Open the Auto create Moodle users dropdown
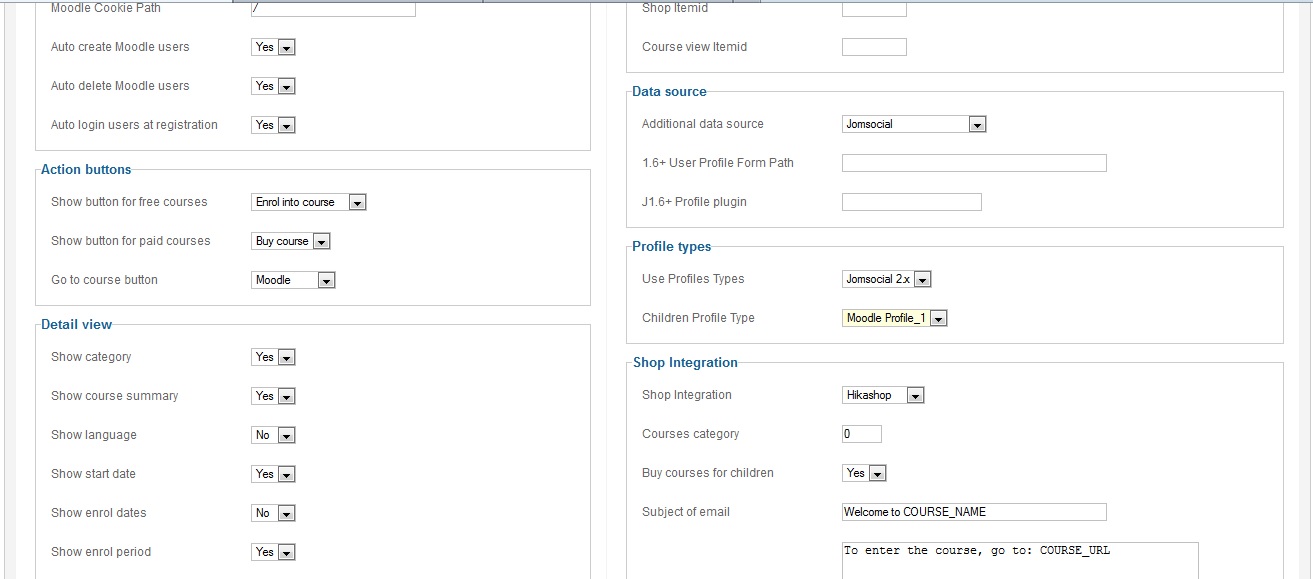 (273, 47)
